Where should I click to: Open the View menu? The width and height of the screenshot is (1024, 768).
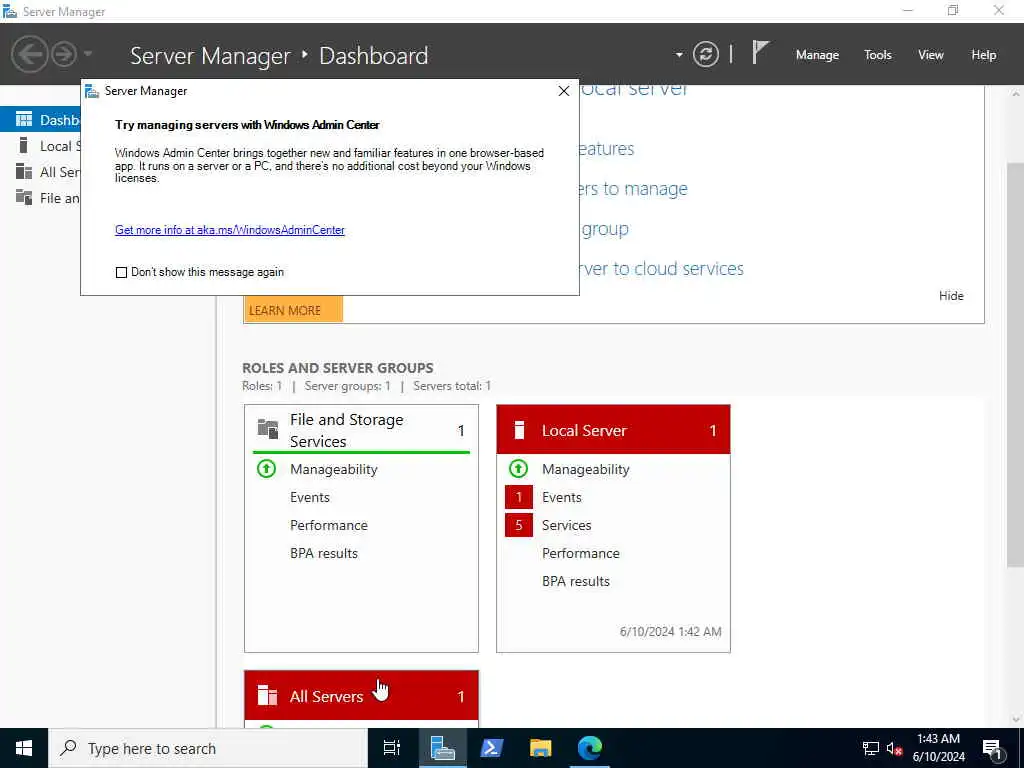(x=931, y=55)
